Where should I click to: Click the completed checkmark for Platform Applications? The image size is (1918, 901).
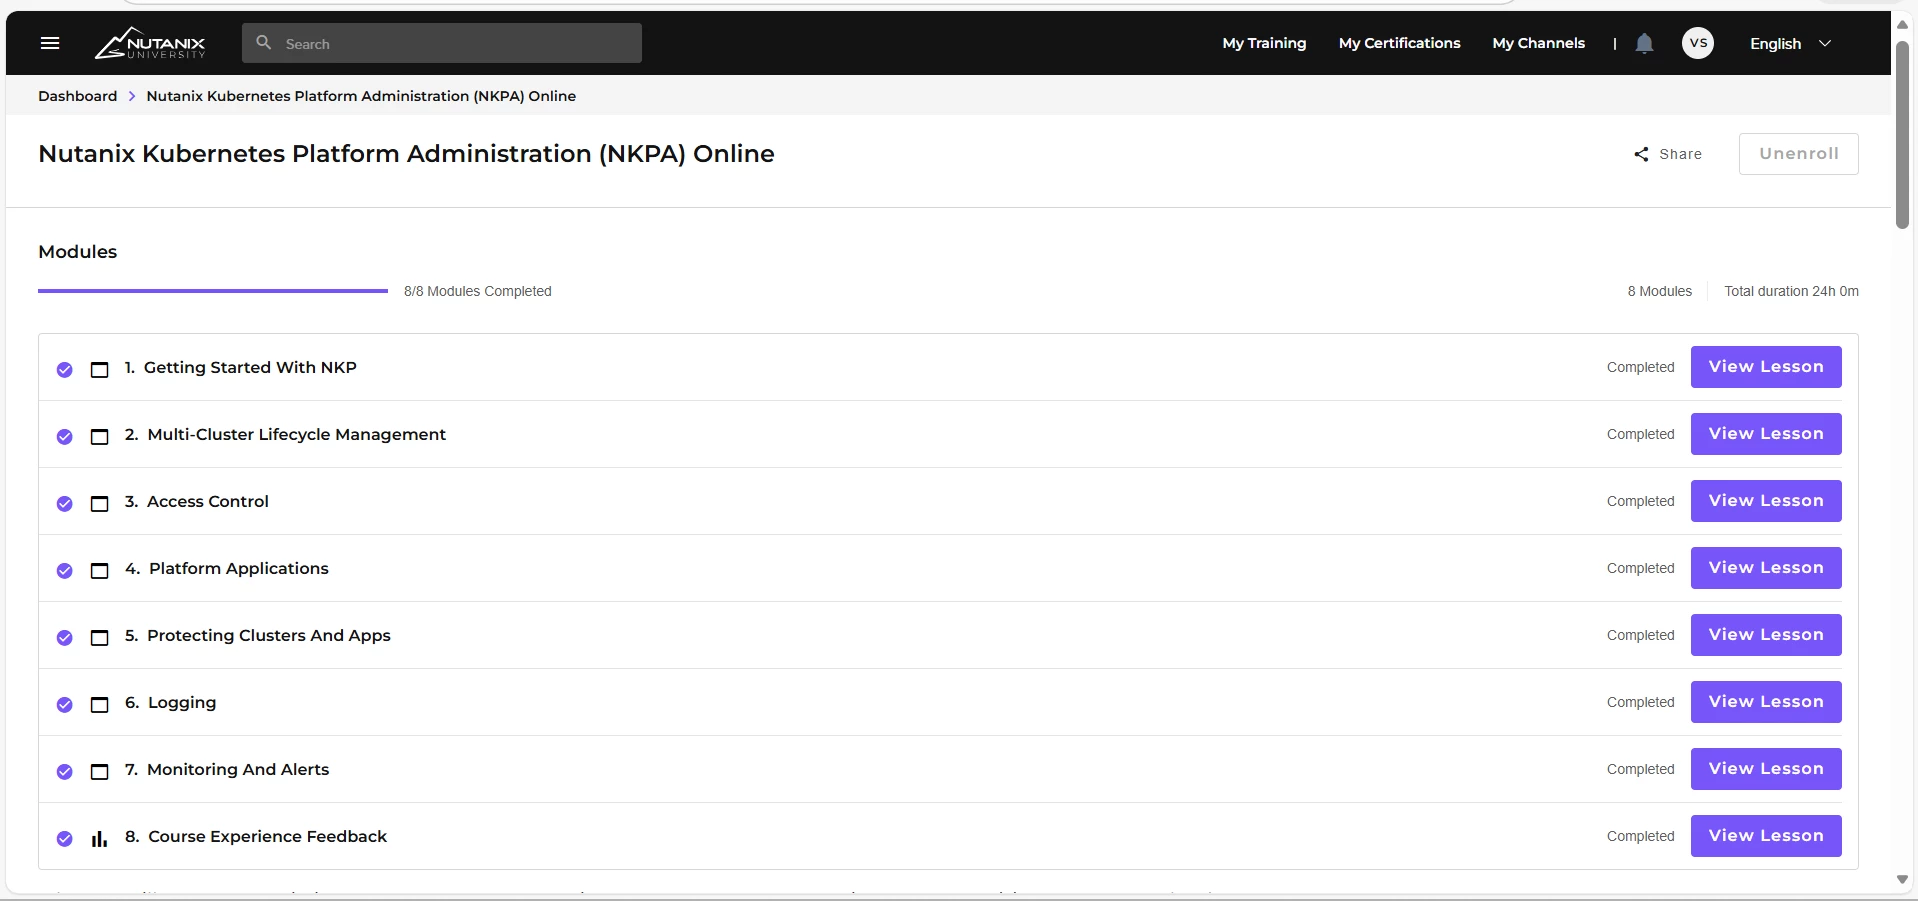click(x=65, y=571)
